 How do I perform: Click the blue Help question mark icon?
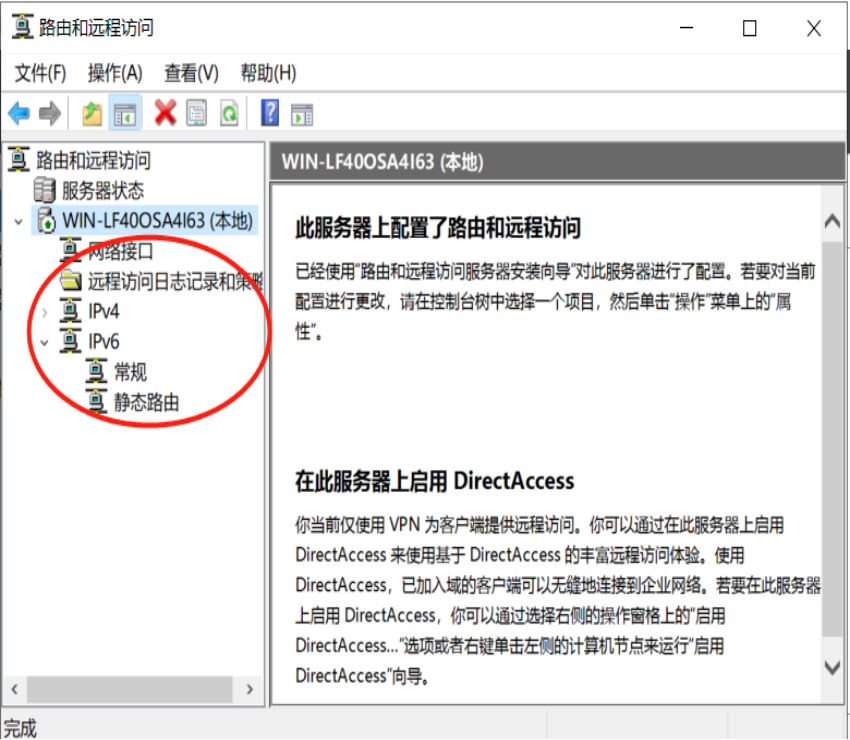(x=270, y=113)
